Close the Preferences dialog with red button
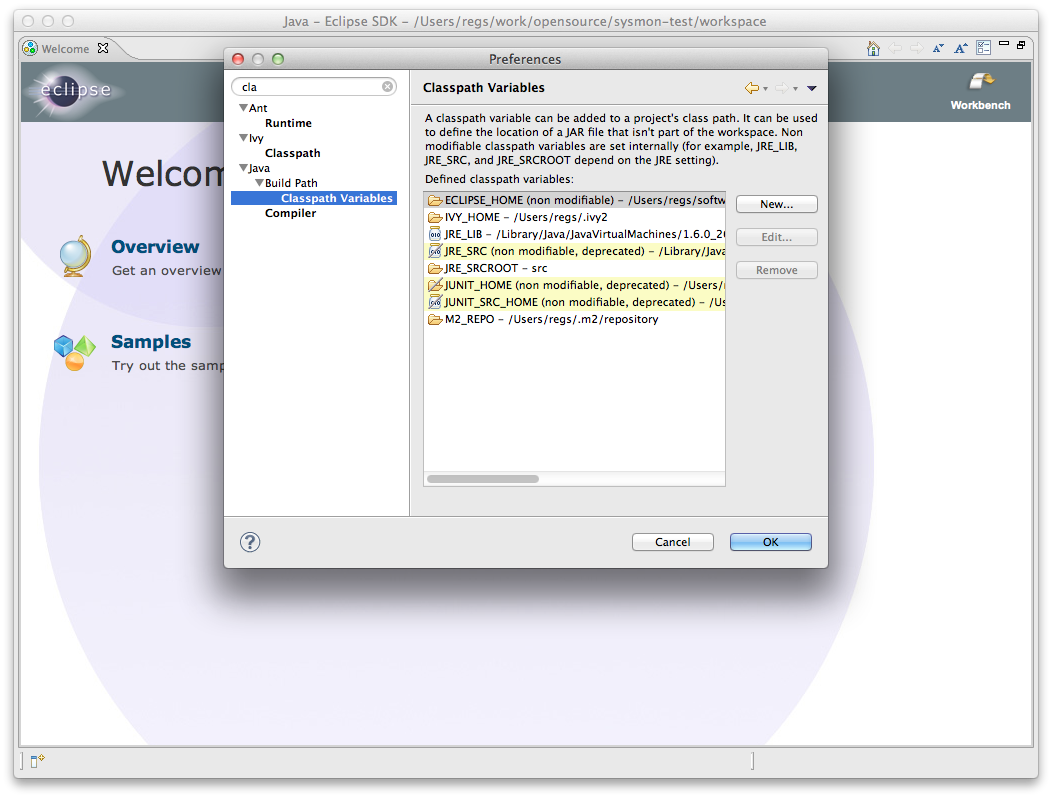 [x=238, y=59]
